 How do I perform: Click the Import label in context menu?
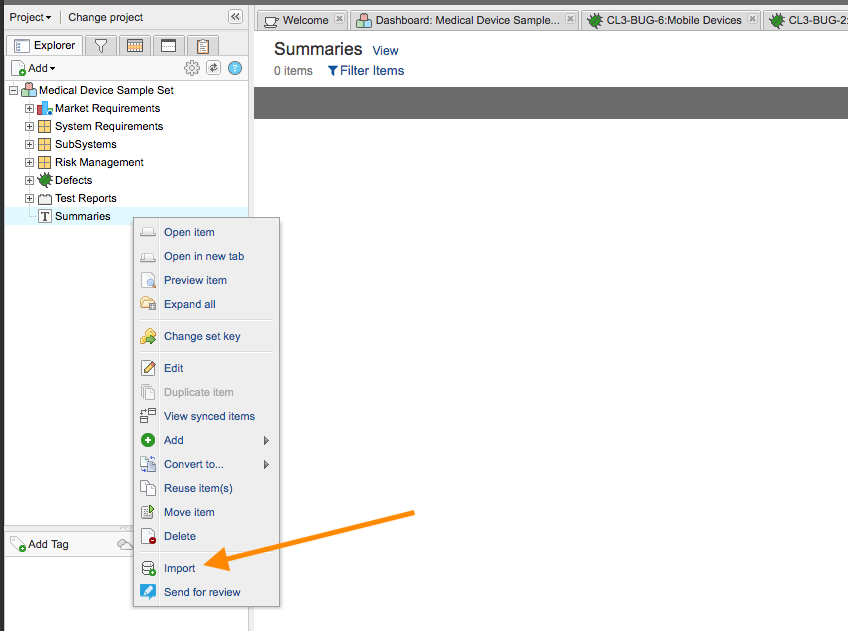(180, 568)
